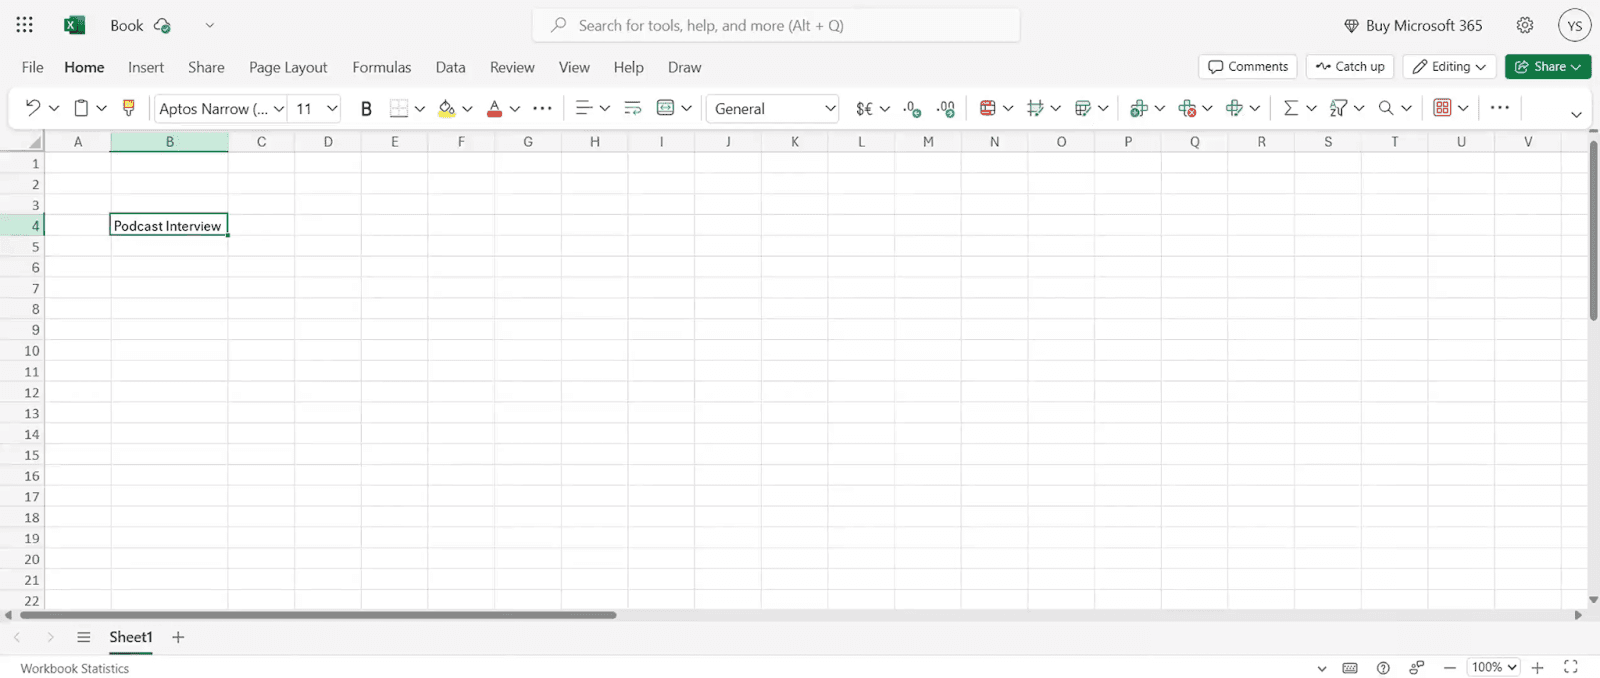
Task: Click the Undo arrow icon
Action: (33, 108)
